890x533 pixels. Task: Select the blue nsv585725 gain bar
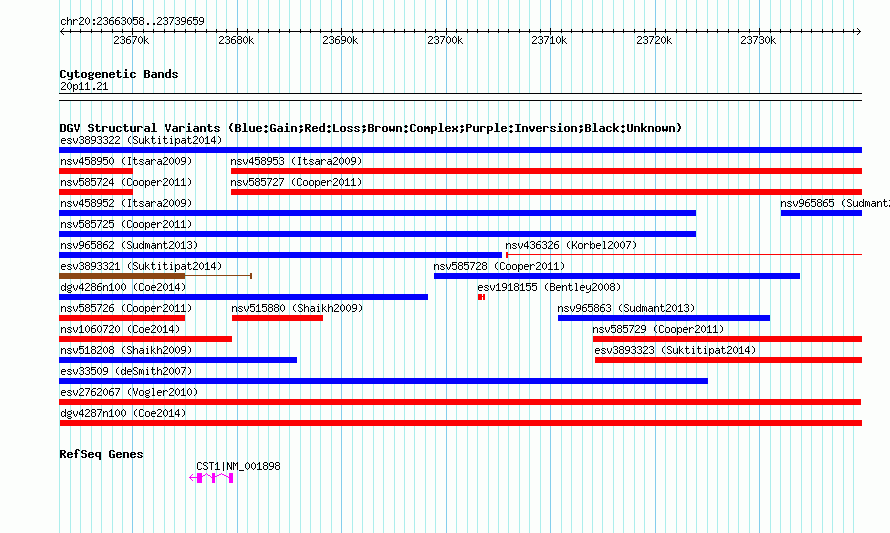point(377,234)
